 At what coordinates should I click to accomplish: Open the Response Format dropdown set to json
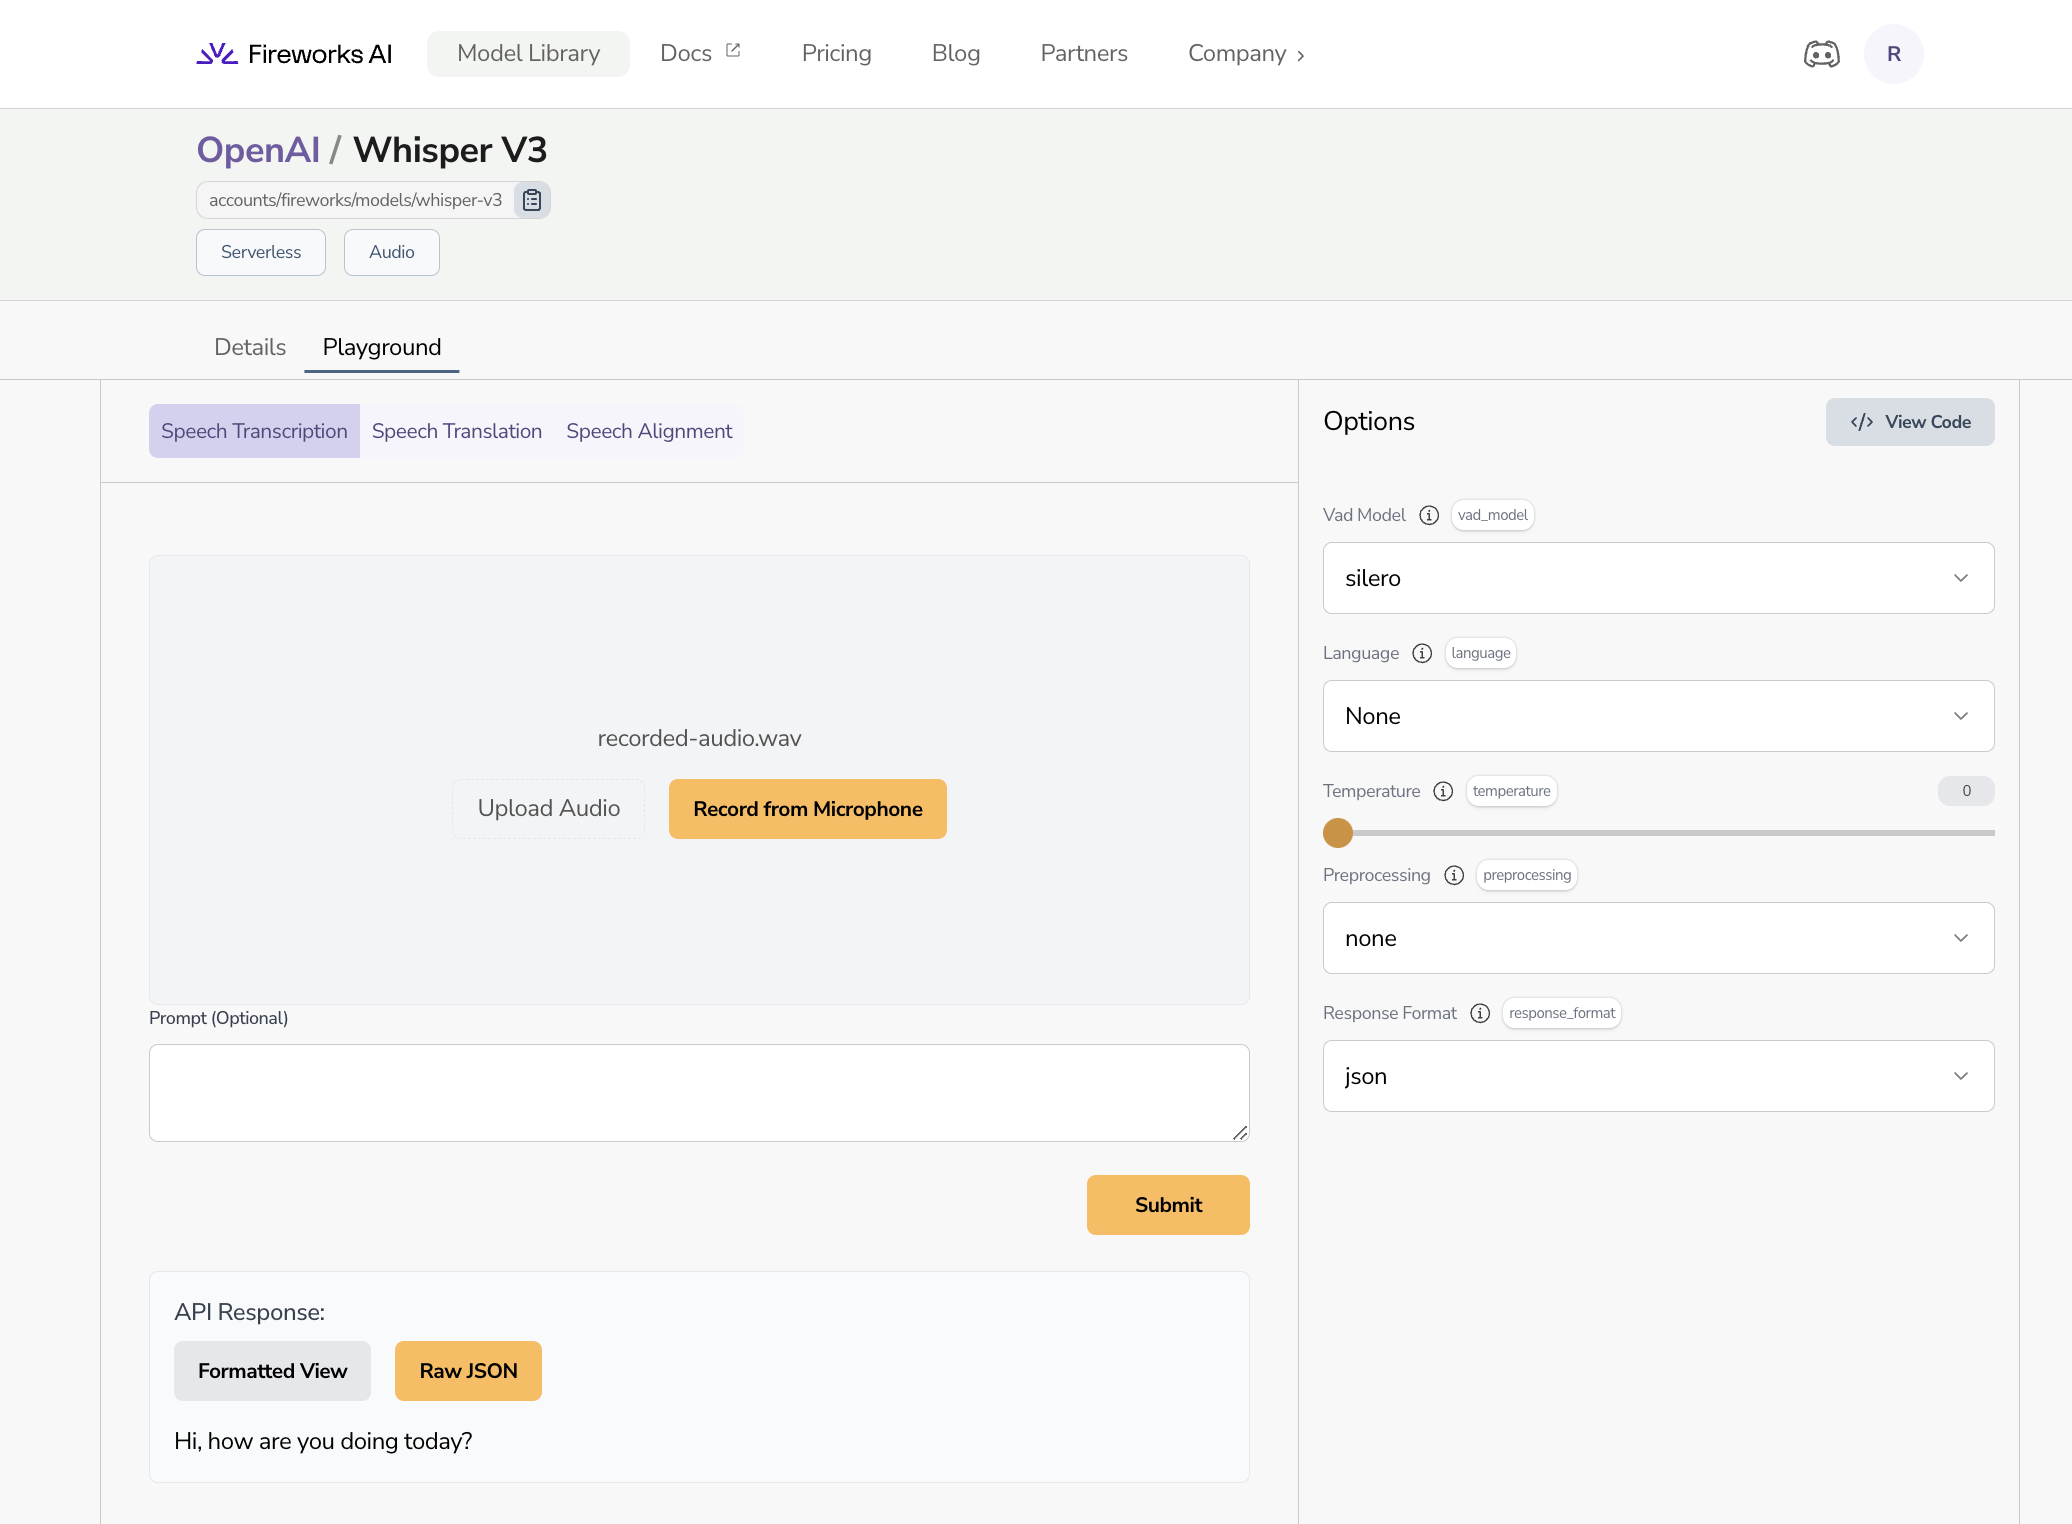click(1658, 1076)
